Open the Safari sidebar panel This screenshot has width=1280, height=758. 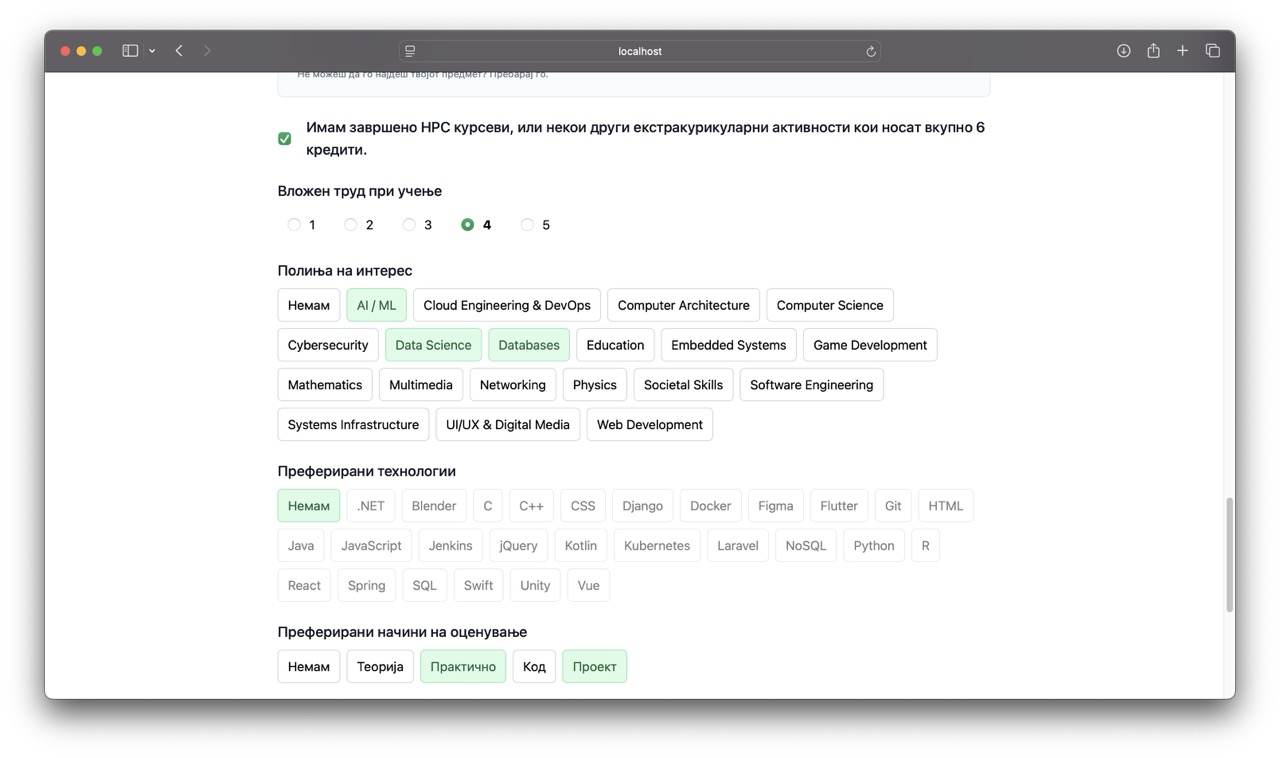[130, 51]
